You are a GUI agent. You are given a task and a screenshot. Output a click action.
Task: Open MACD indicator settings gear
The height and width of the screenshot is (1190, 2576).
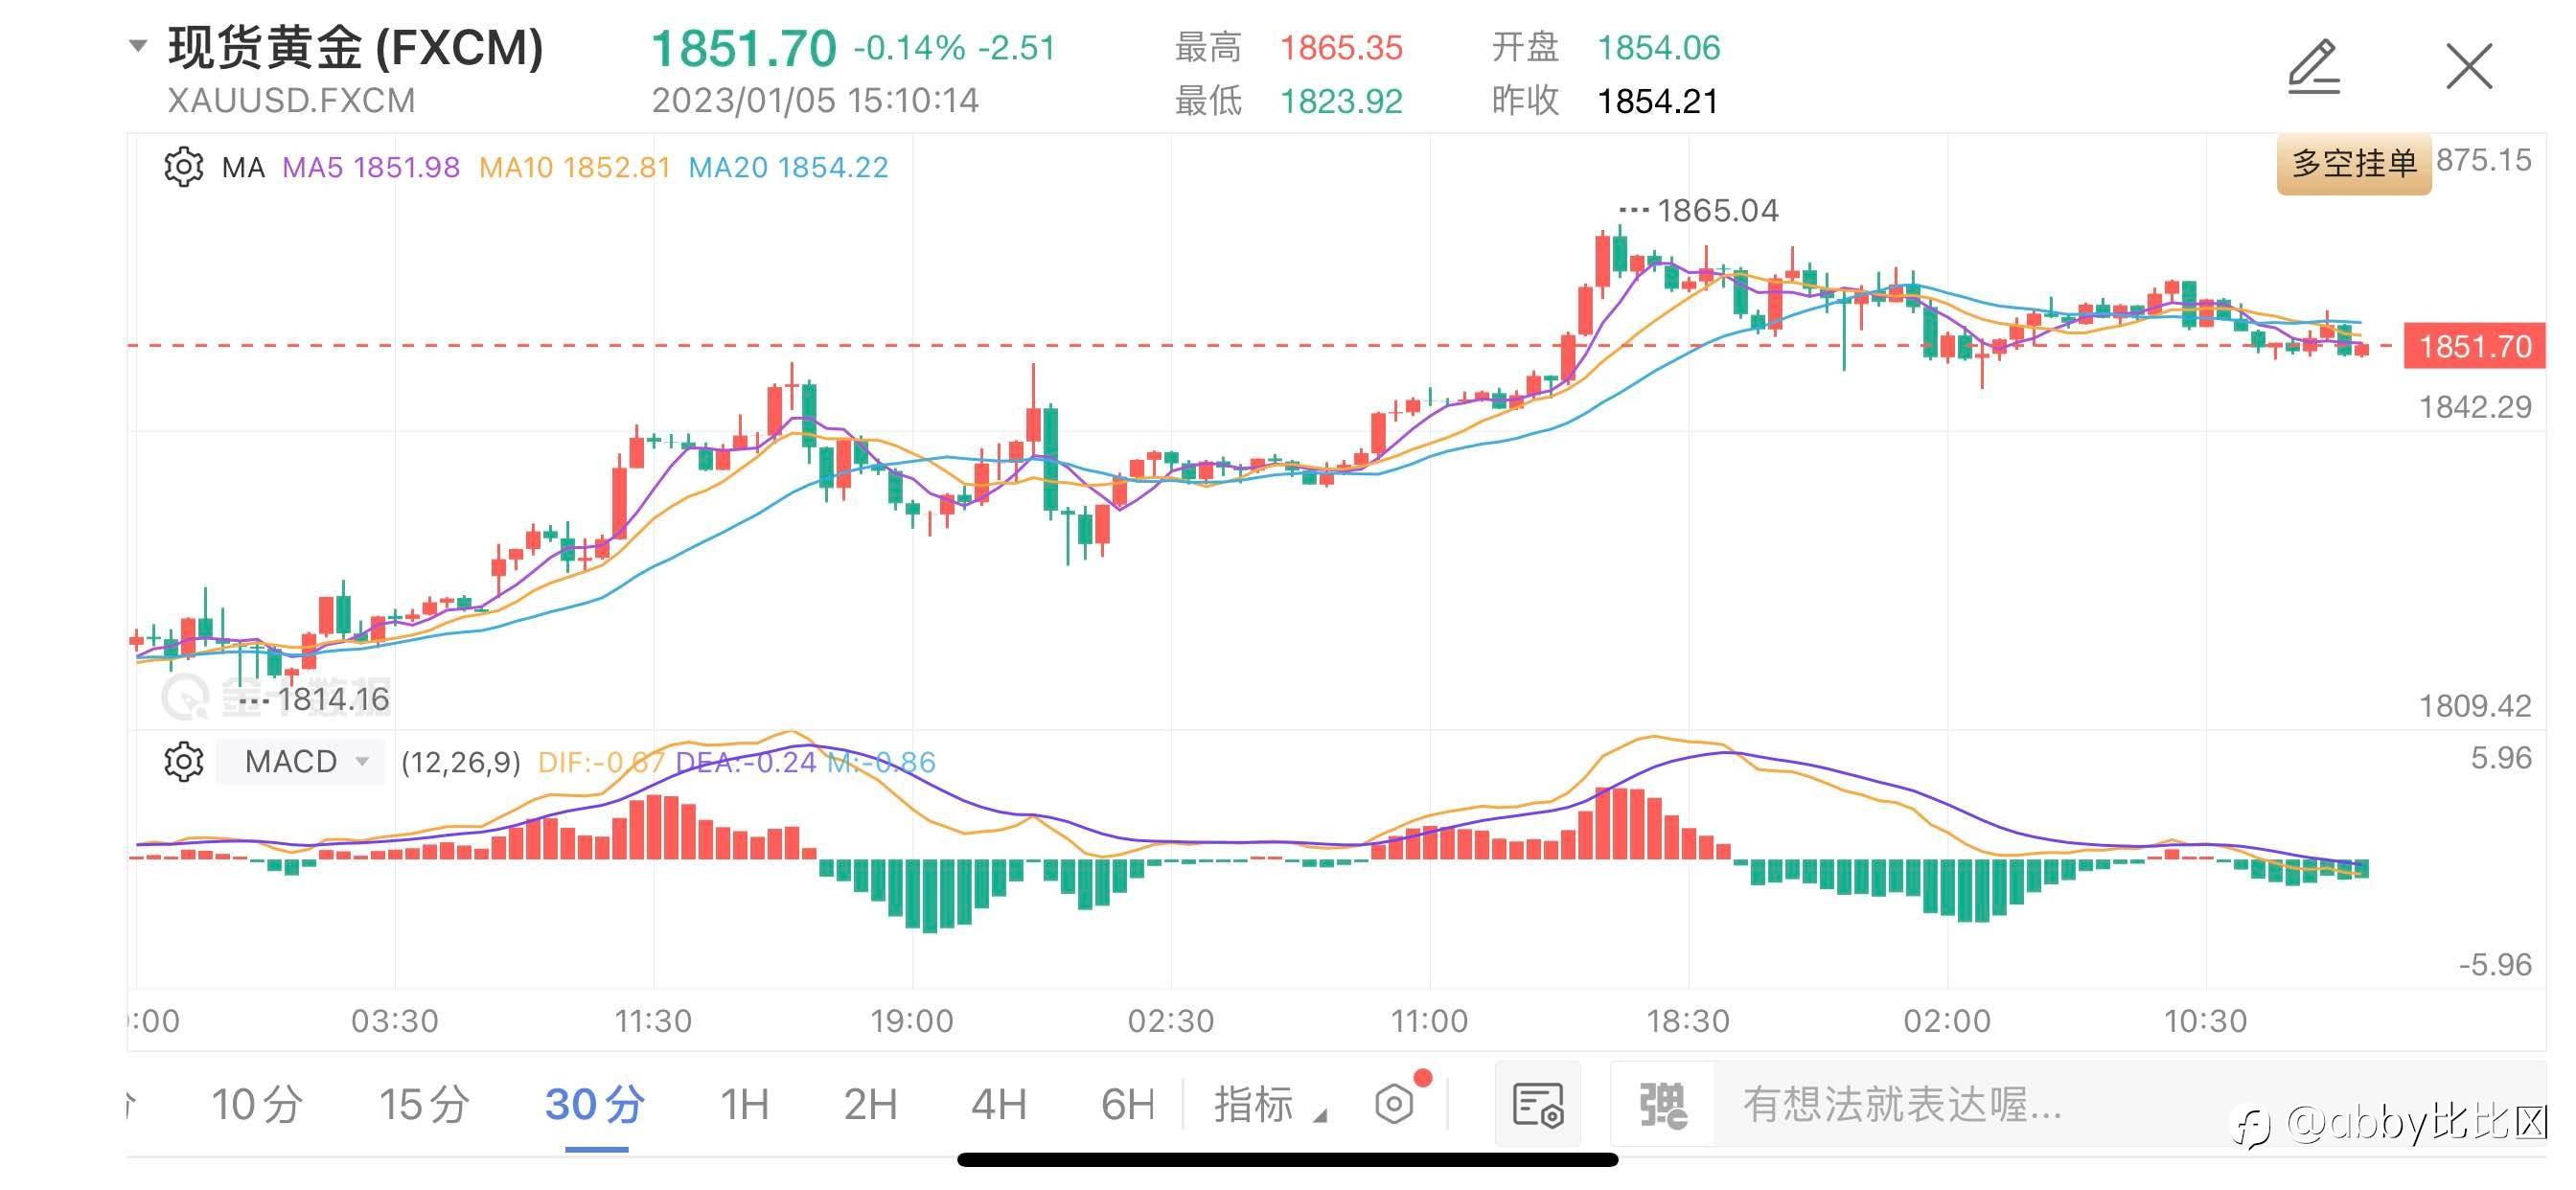point(184,762)
